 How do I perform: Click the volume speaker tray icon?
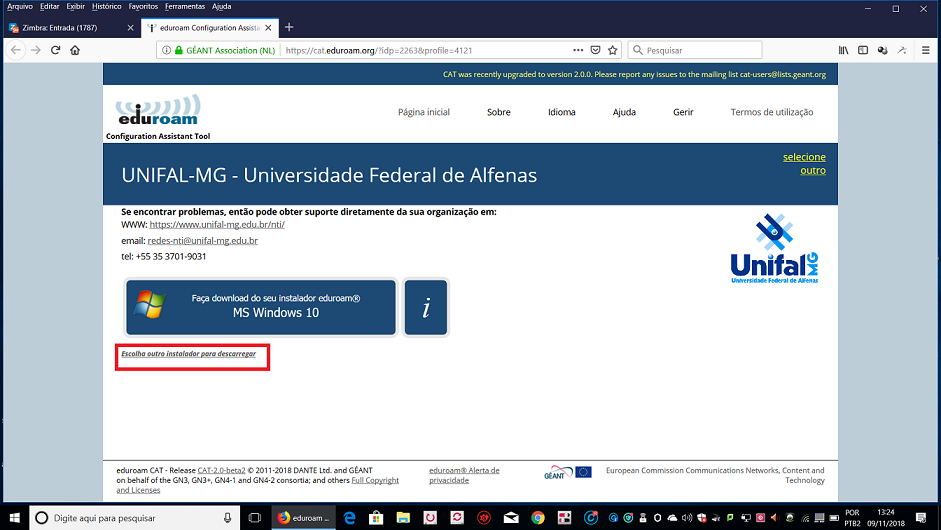click(687, 517)
